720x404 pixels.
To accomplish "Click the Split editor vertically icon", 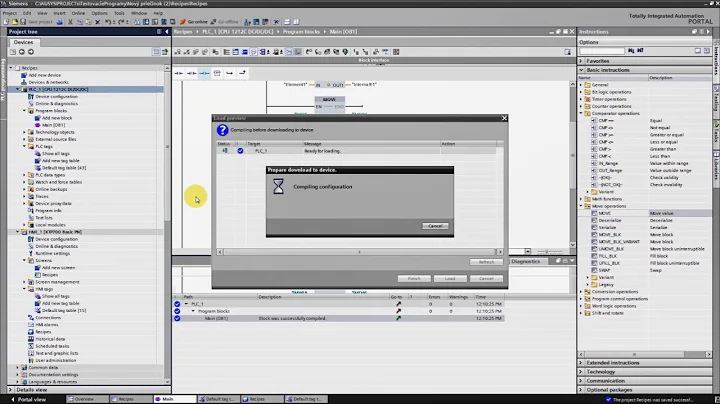I will 296,22.
